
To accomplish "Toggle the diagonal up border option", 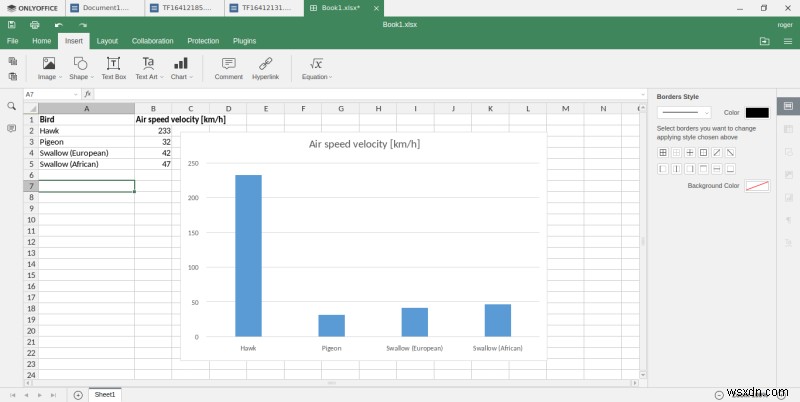I will [x=717, y=153].
